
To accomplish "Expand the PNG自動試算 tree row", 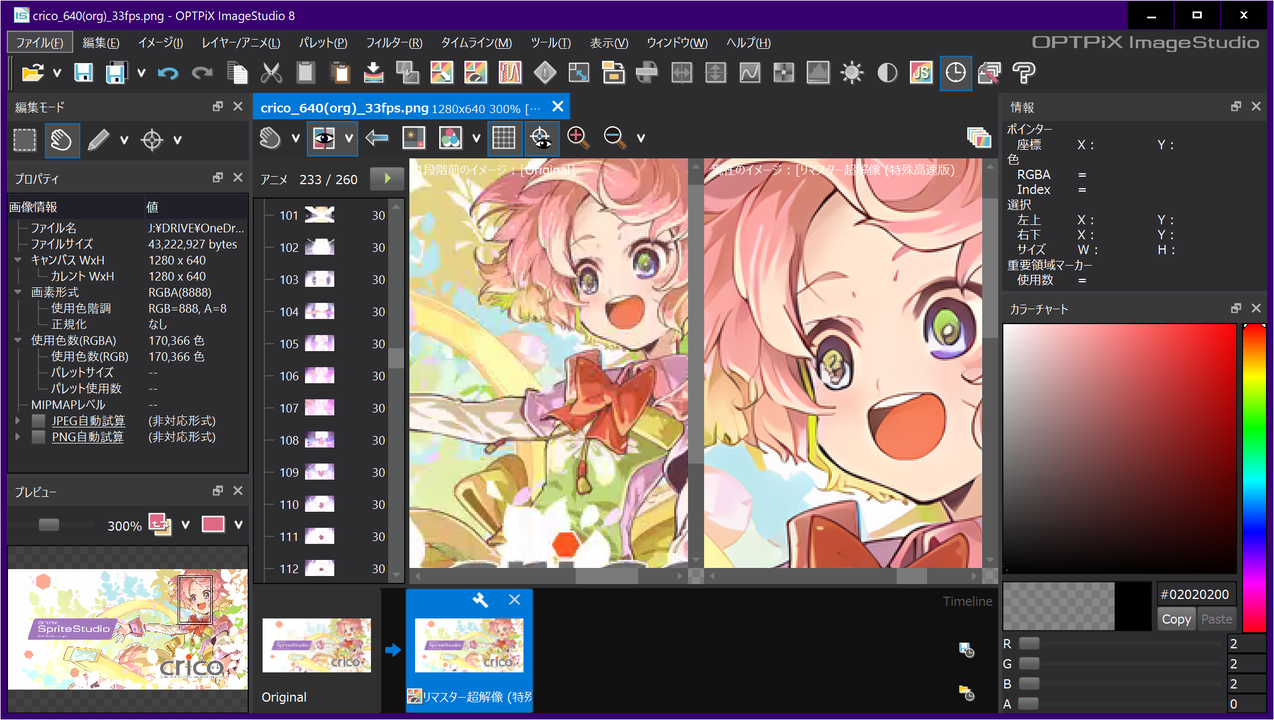I will click(17, 437).
